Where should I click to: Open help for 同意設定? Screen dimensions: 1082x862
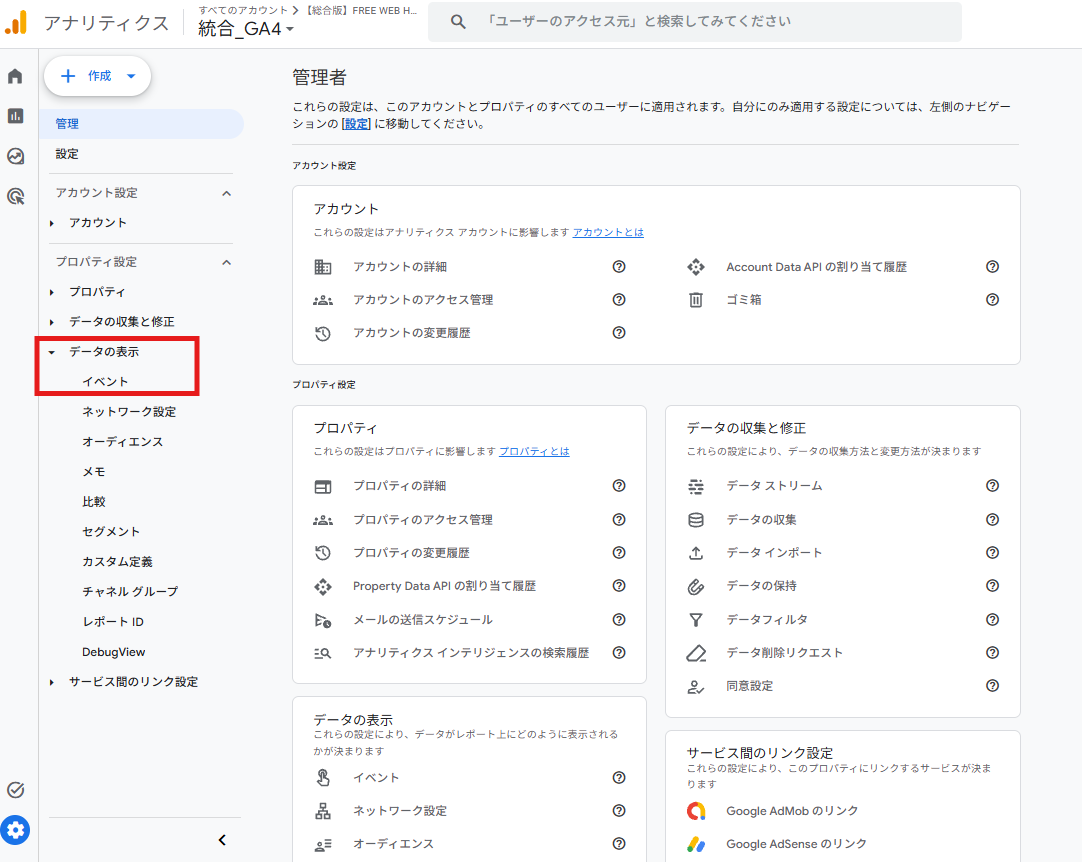tap(992, 686)
